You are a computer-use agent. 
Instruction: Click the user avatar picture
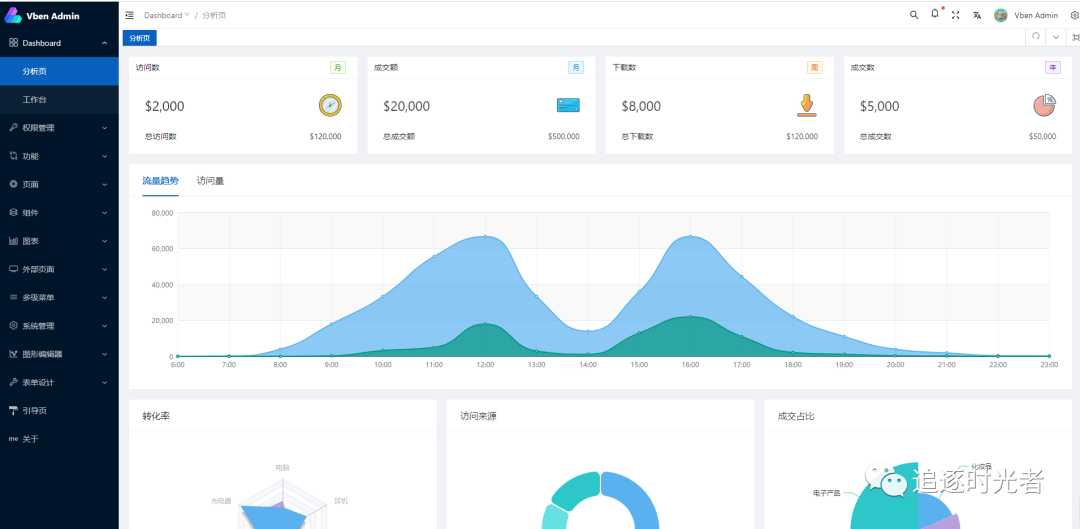[1000, 15]
